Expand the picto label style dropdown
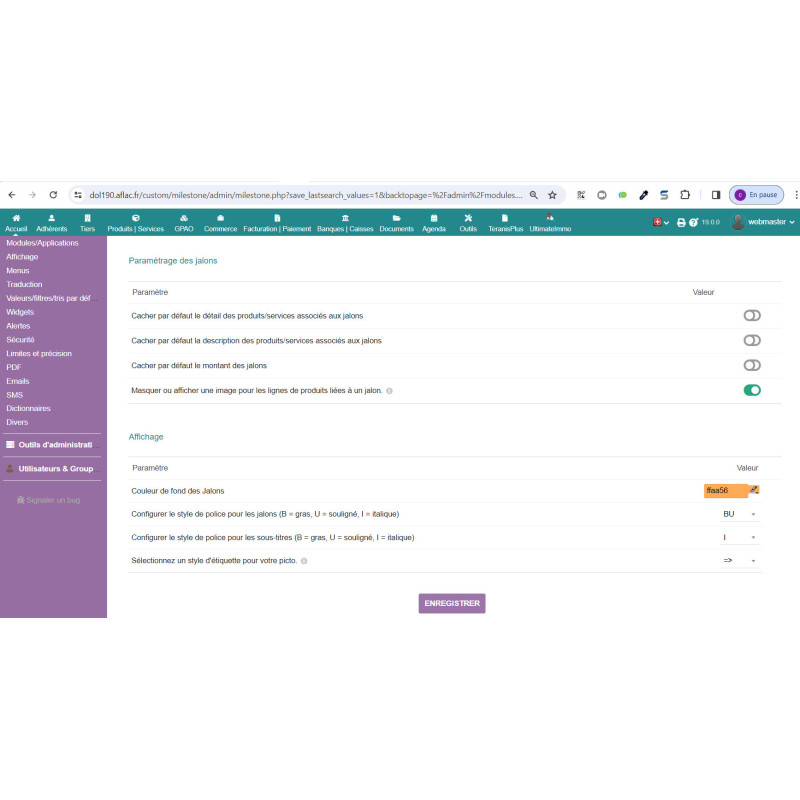Screen dimensions: 800x800 740,561
